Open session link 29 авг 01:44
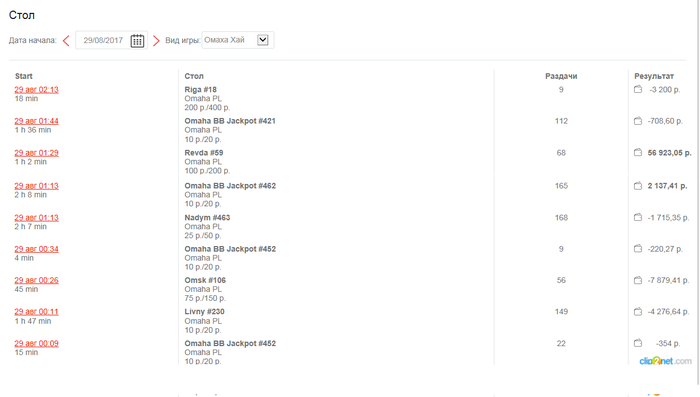Viewport: 700px width, 397px height. pyautogui.click(x=36, y=121)
